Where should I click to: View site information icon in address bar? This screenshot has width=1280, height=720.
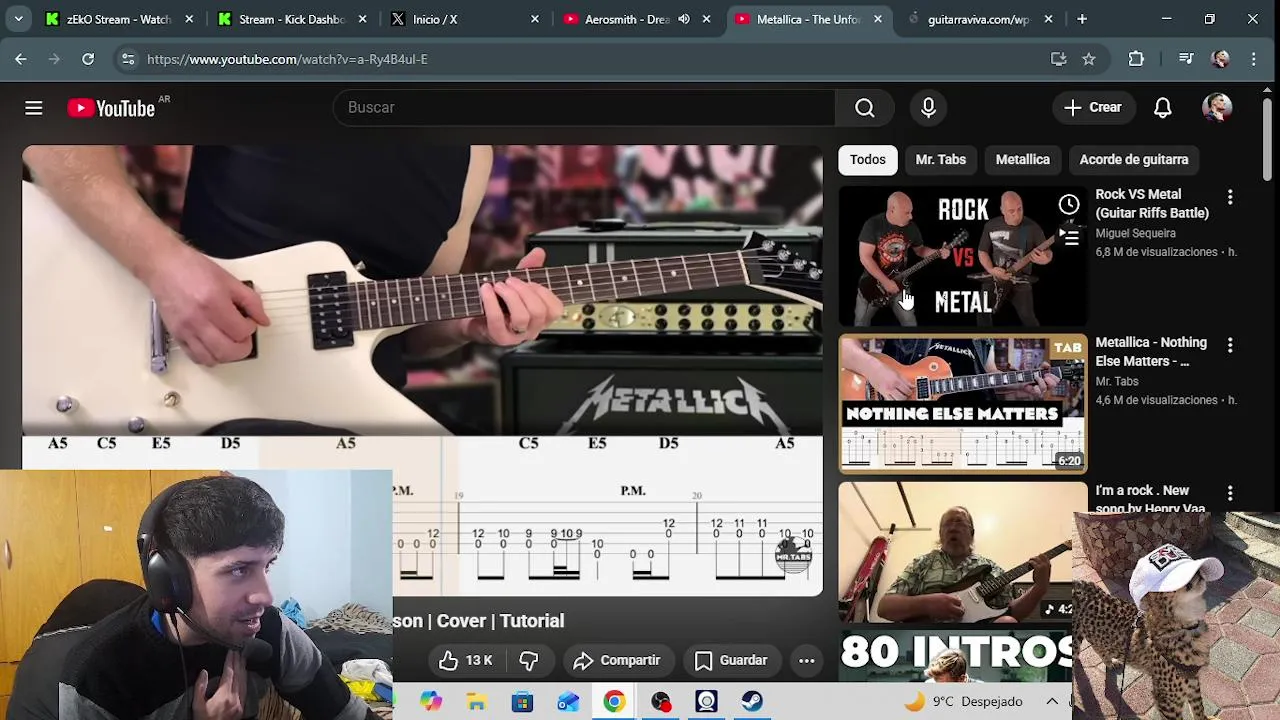[128, 59]
